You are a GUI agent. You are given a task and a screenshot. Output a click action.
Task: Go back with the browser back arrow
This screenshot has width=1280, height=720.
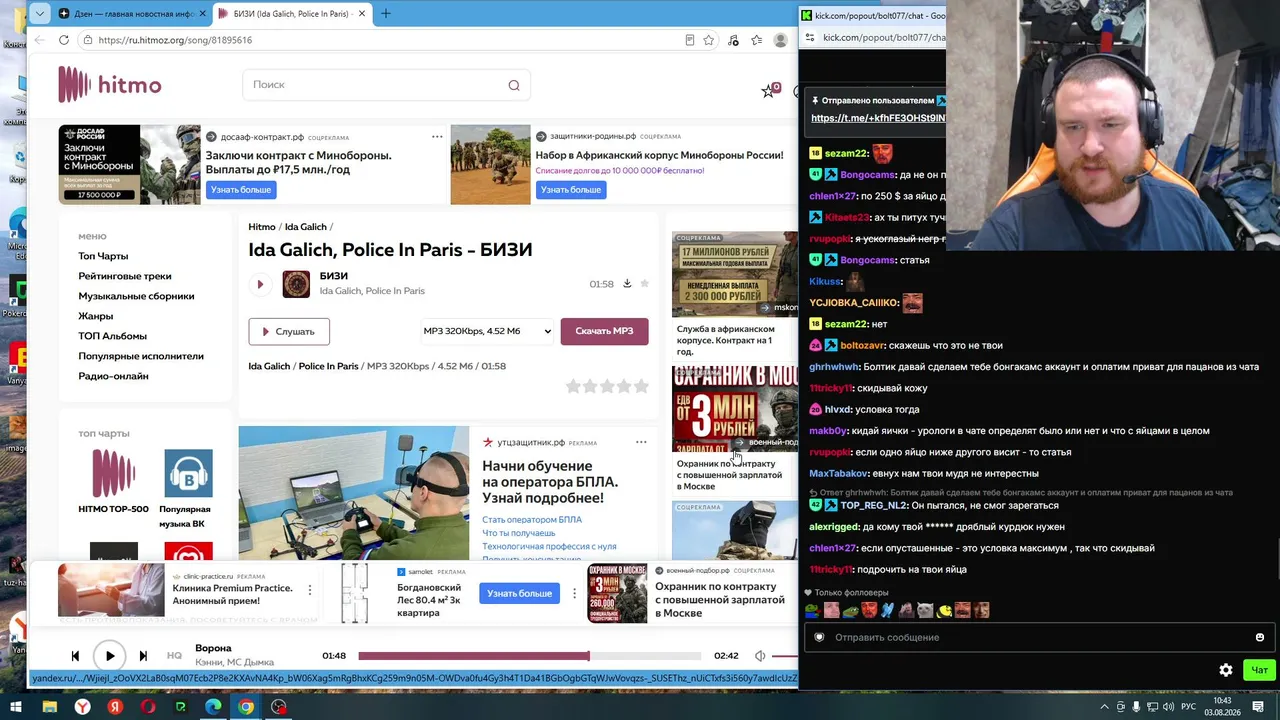click(39, 40)
